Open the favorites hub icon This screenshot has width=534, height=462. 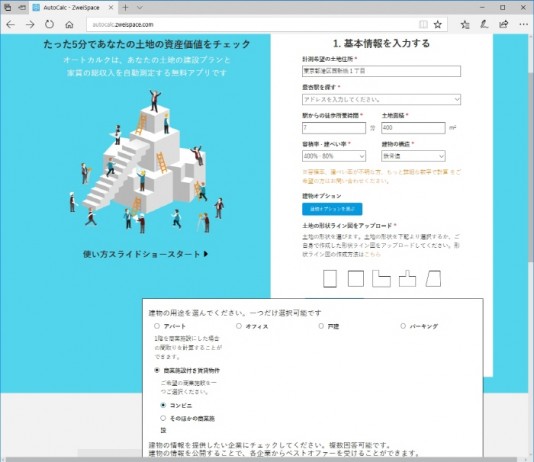(x=465, y=25)
